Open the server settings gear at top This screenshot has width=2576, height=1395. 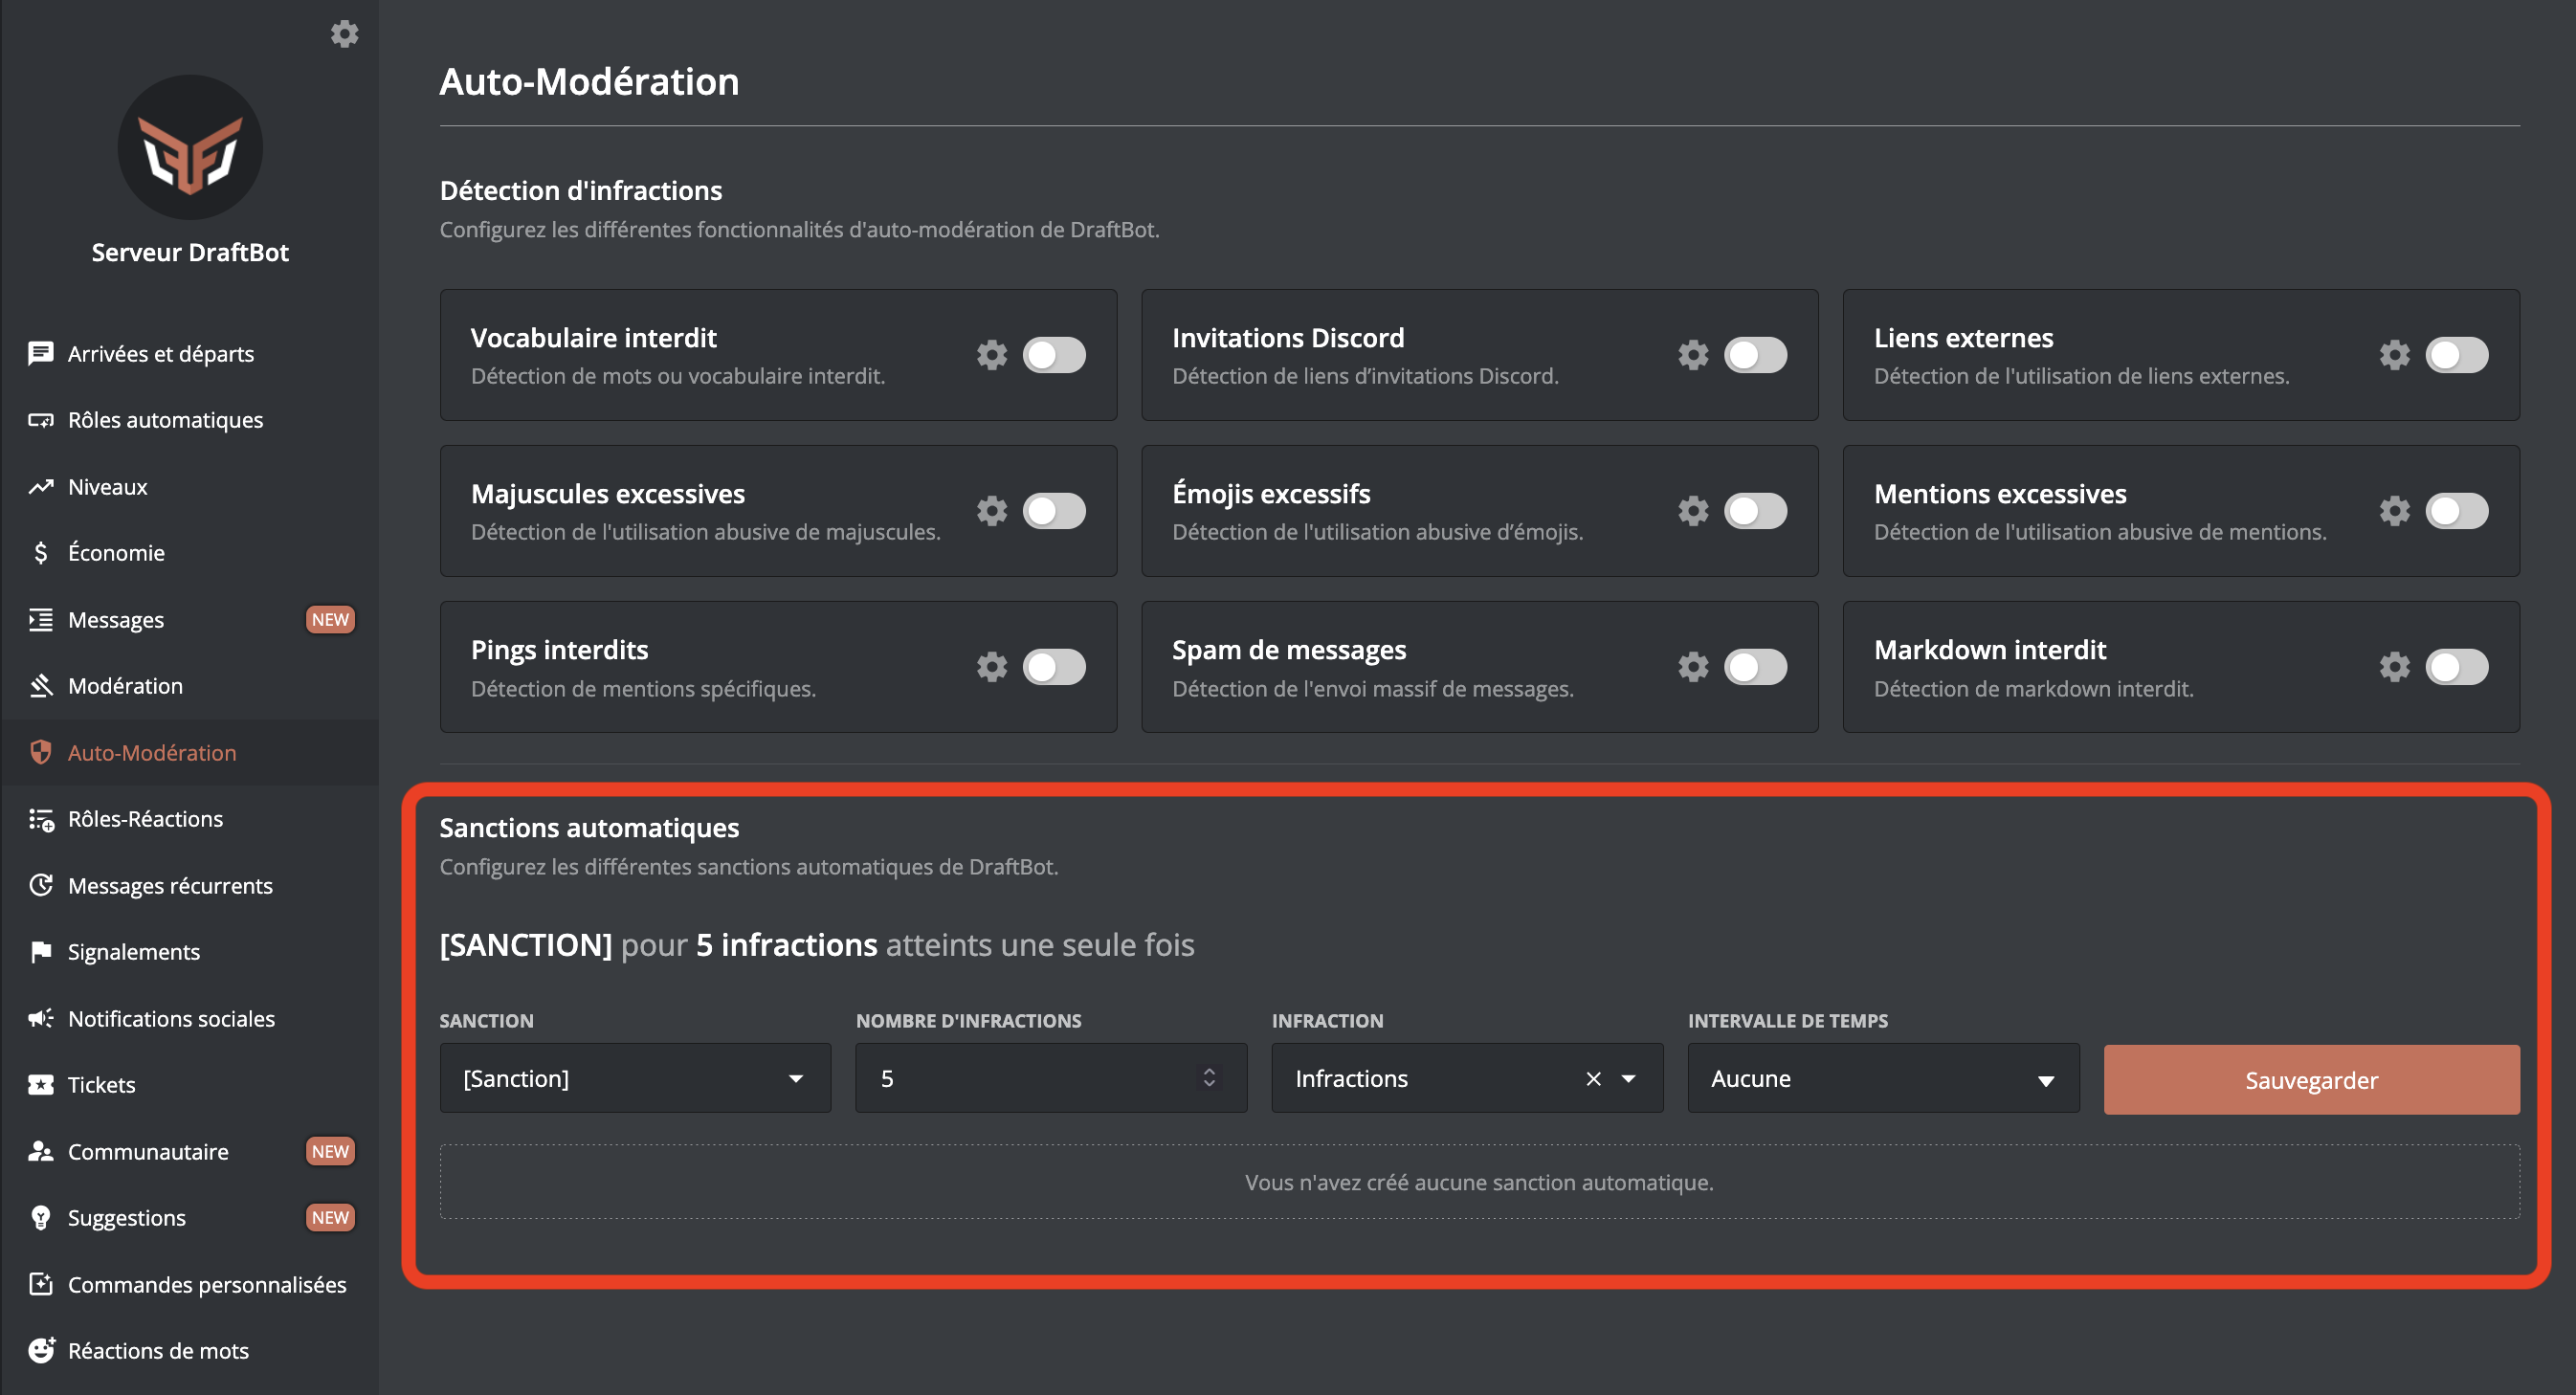345,33
